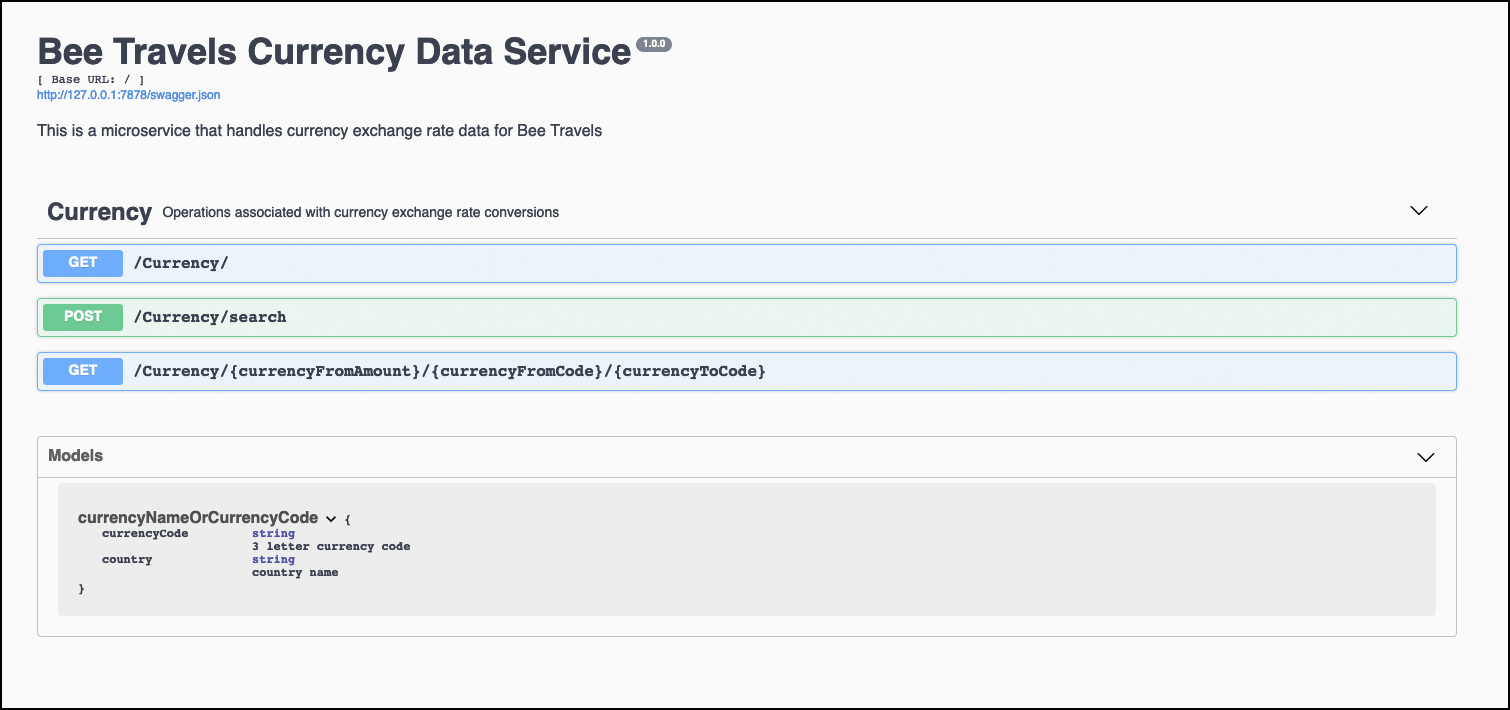The image size is (1510, 710).
Task: Click the POST badge for /Currency/search
Action: [83, 317]
